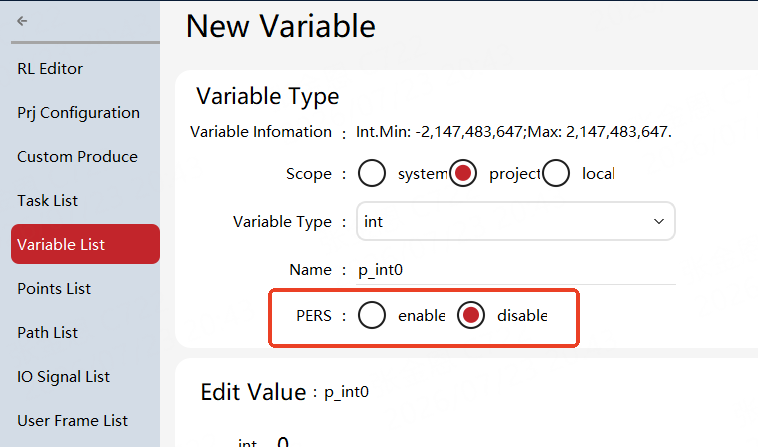The width and height of the screenshot is (758, 447).
Task: Enable the PERS option
Action: tap(372, 315)
